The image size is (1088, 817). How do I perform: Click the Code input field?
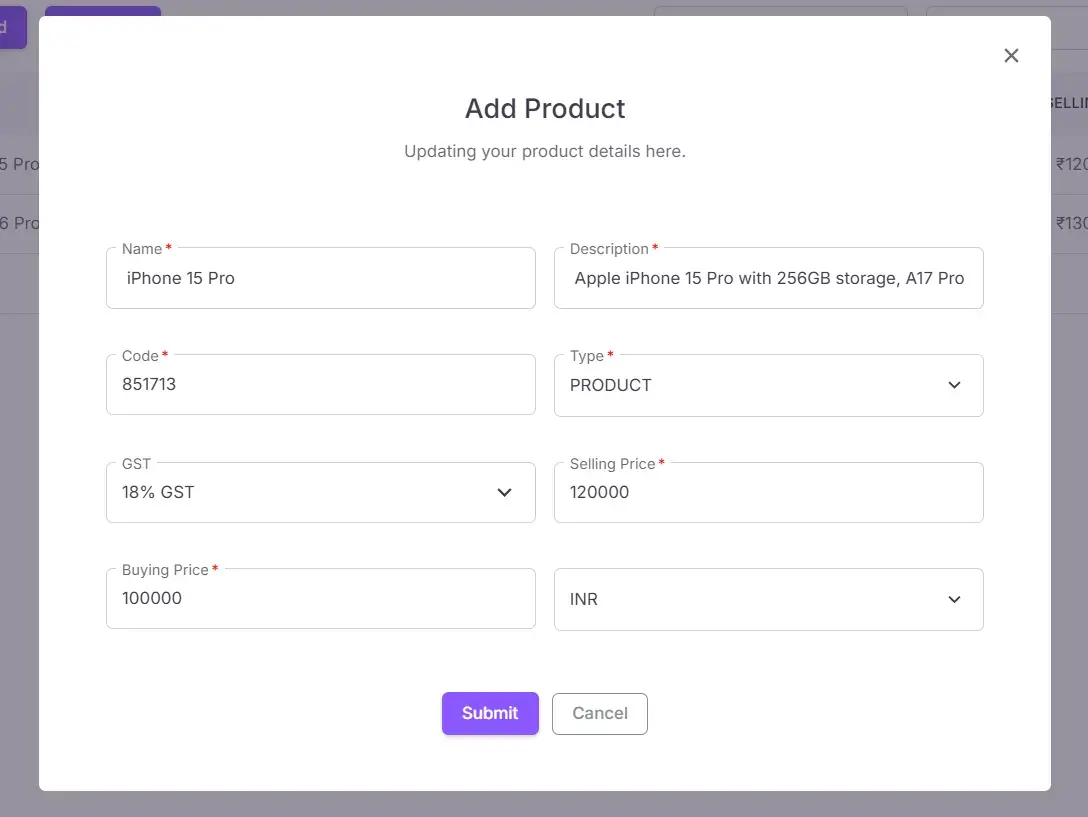point(321,385)
